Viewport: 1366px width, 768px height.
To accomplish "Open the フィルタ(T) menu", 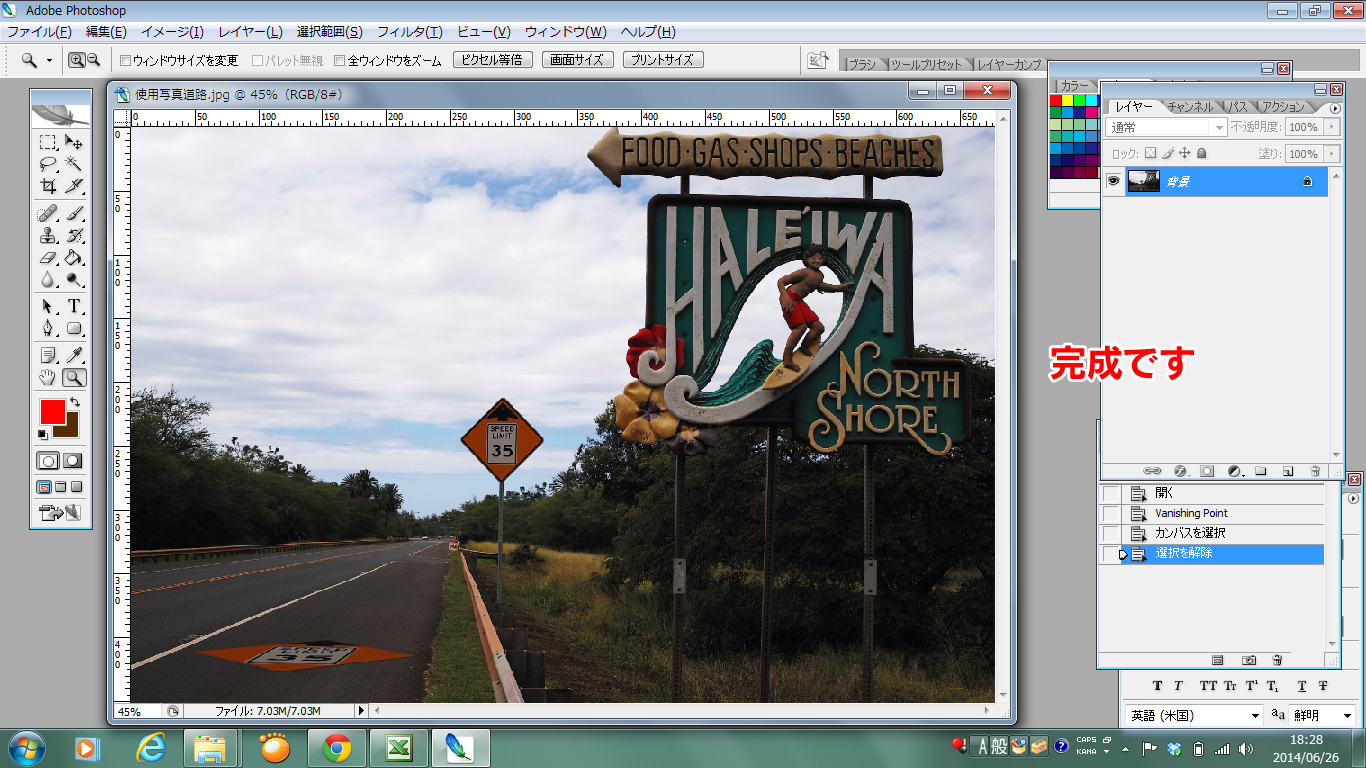I will tap(409, 32).
